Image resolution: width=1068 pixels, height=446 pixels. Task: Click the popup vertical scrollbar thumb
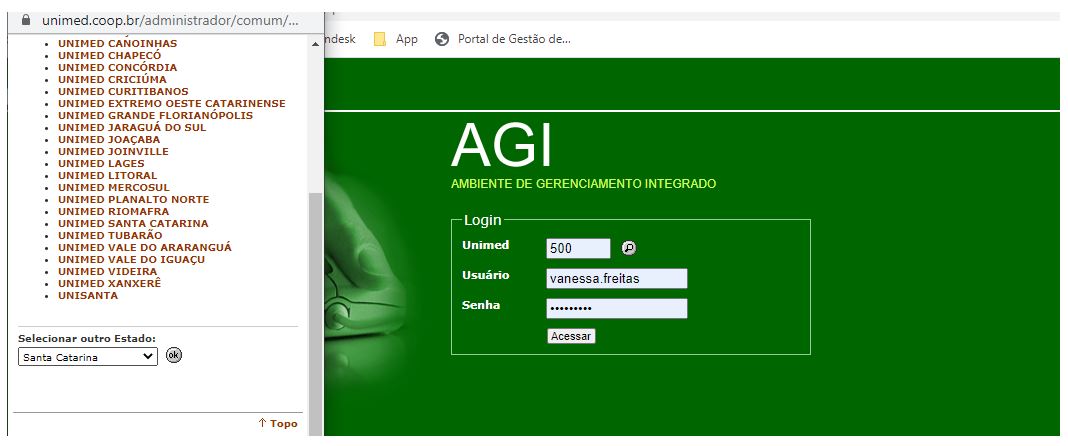315,313
